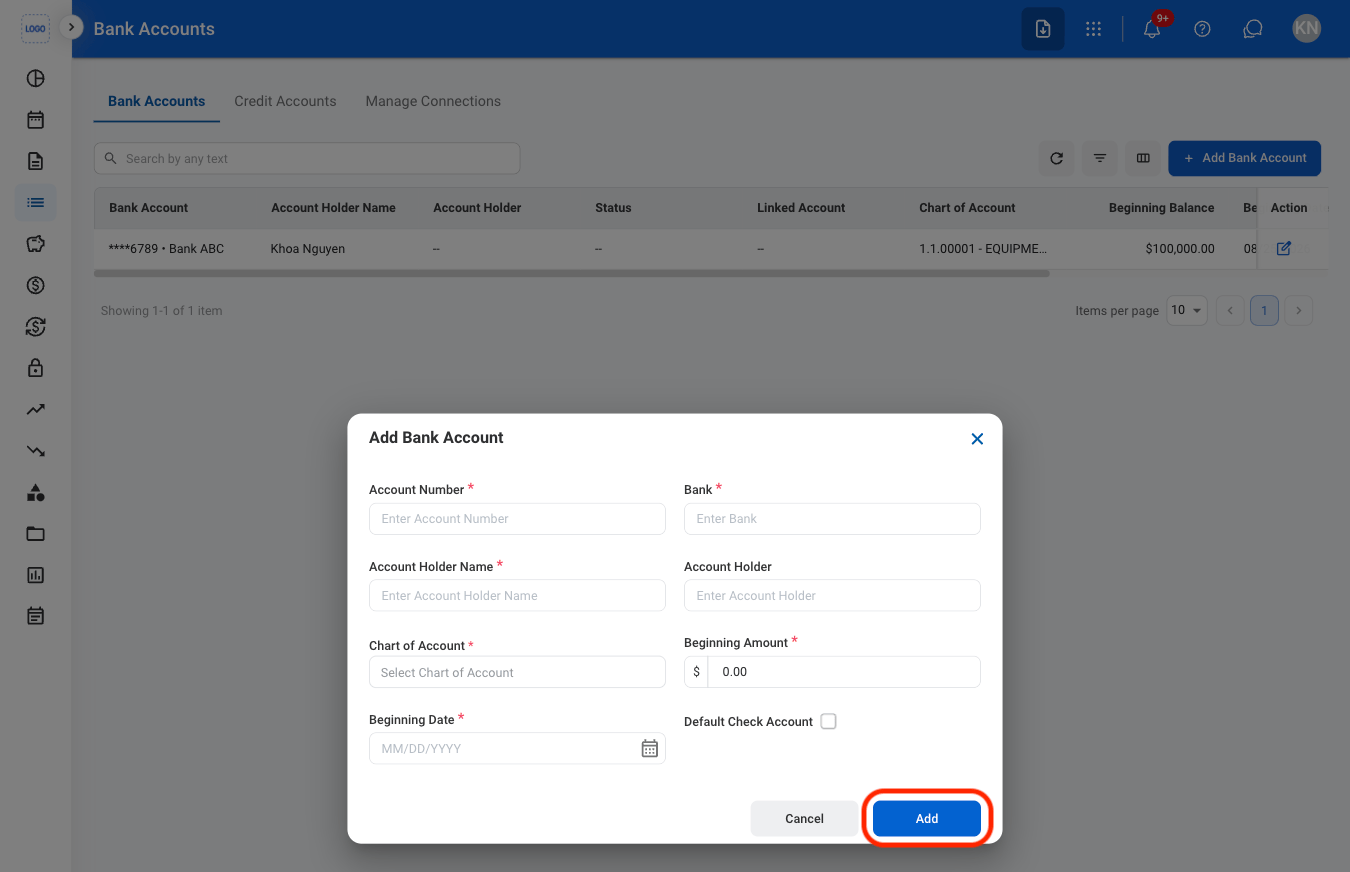Open the Select Chart of Account dropdown
The image size is (1350, 872).
517,672
